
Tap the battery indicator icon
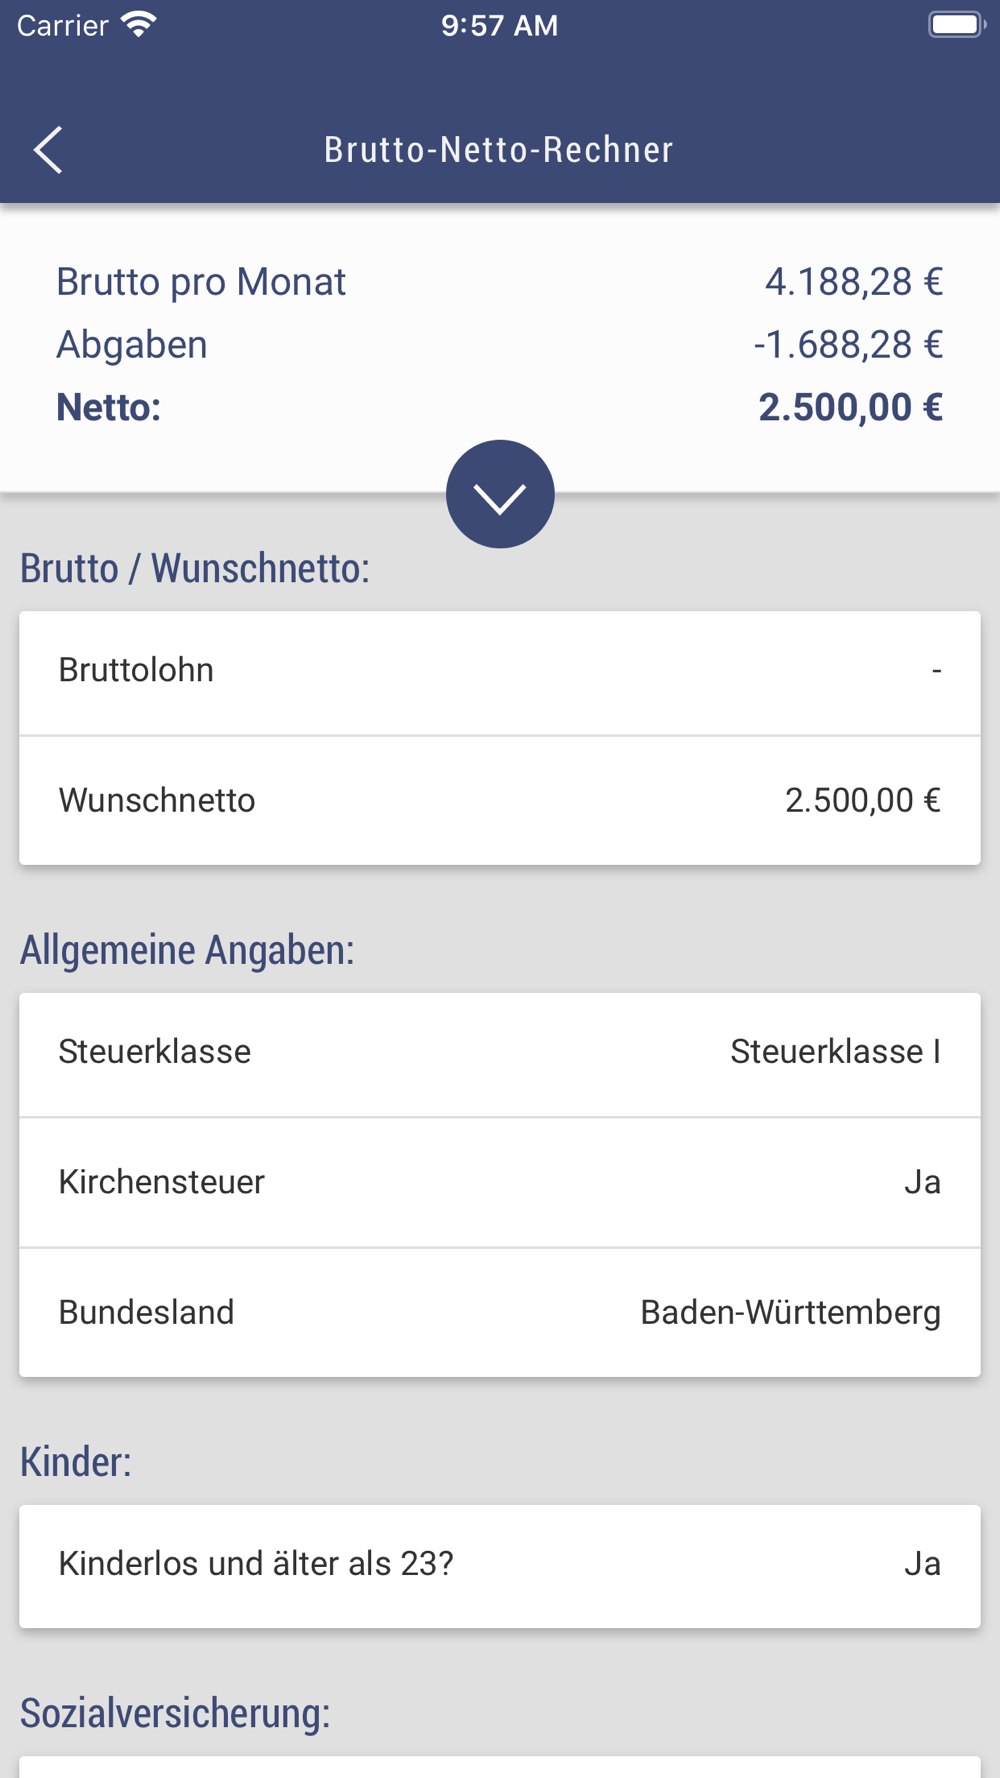coord(957,24)
